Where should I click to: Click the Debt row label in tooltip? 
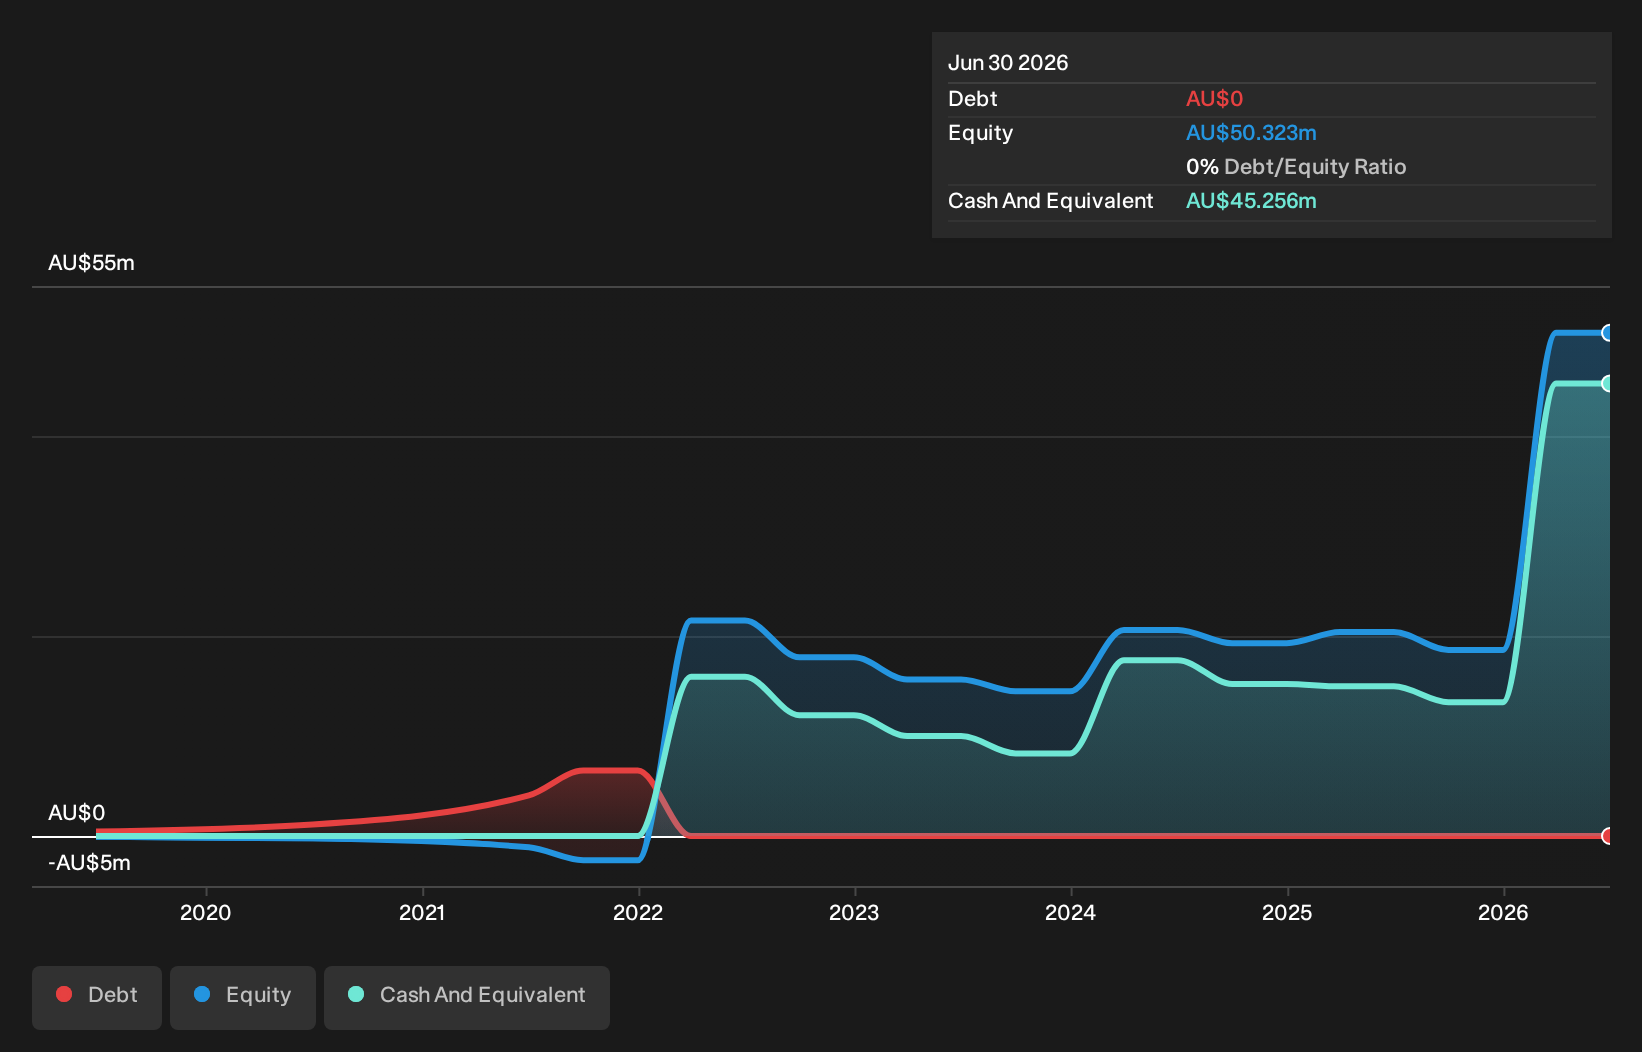[973, 99]
